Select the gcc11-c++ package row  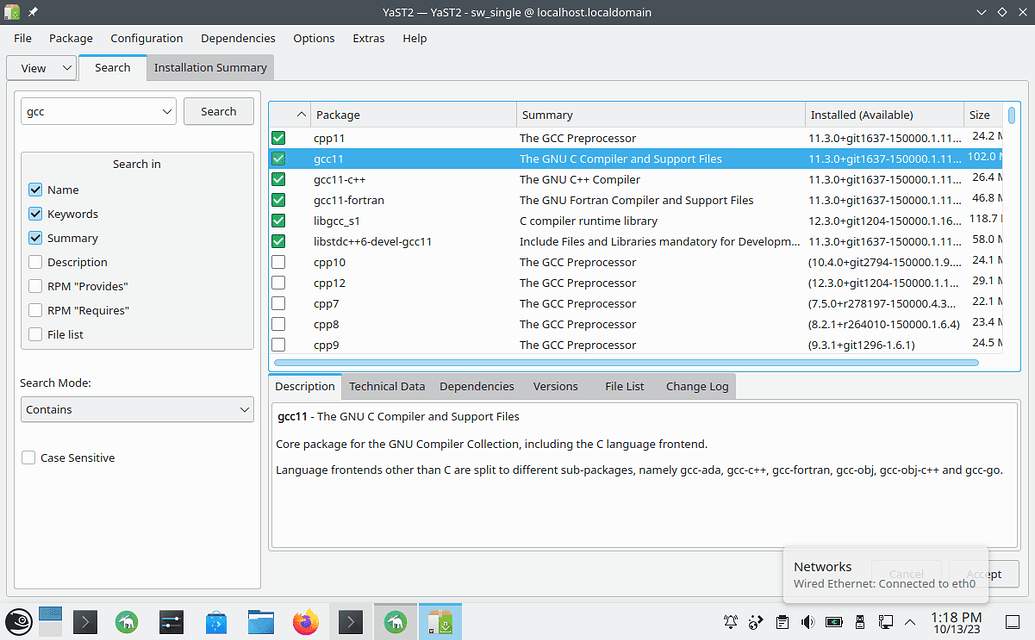click(636, 179)
